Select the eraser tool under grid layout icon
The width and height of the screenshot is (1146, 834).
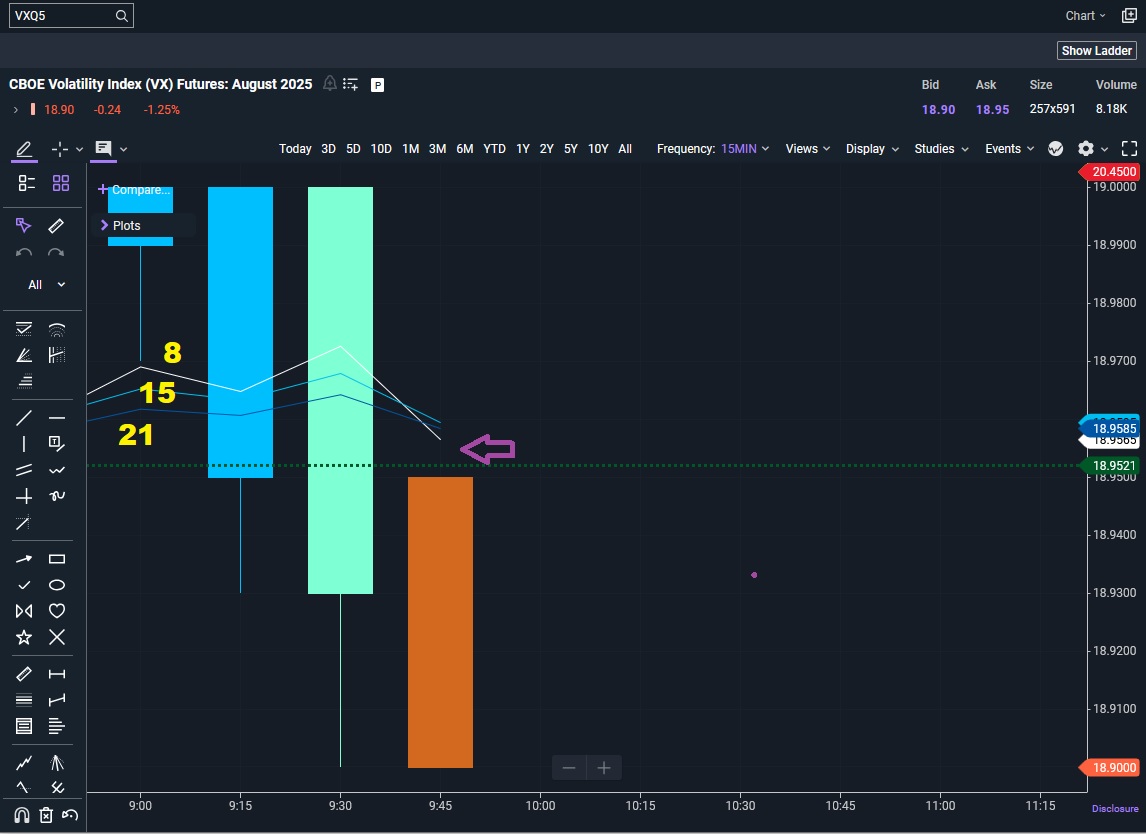click(x=56, y=226)
